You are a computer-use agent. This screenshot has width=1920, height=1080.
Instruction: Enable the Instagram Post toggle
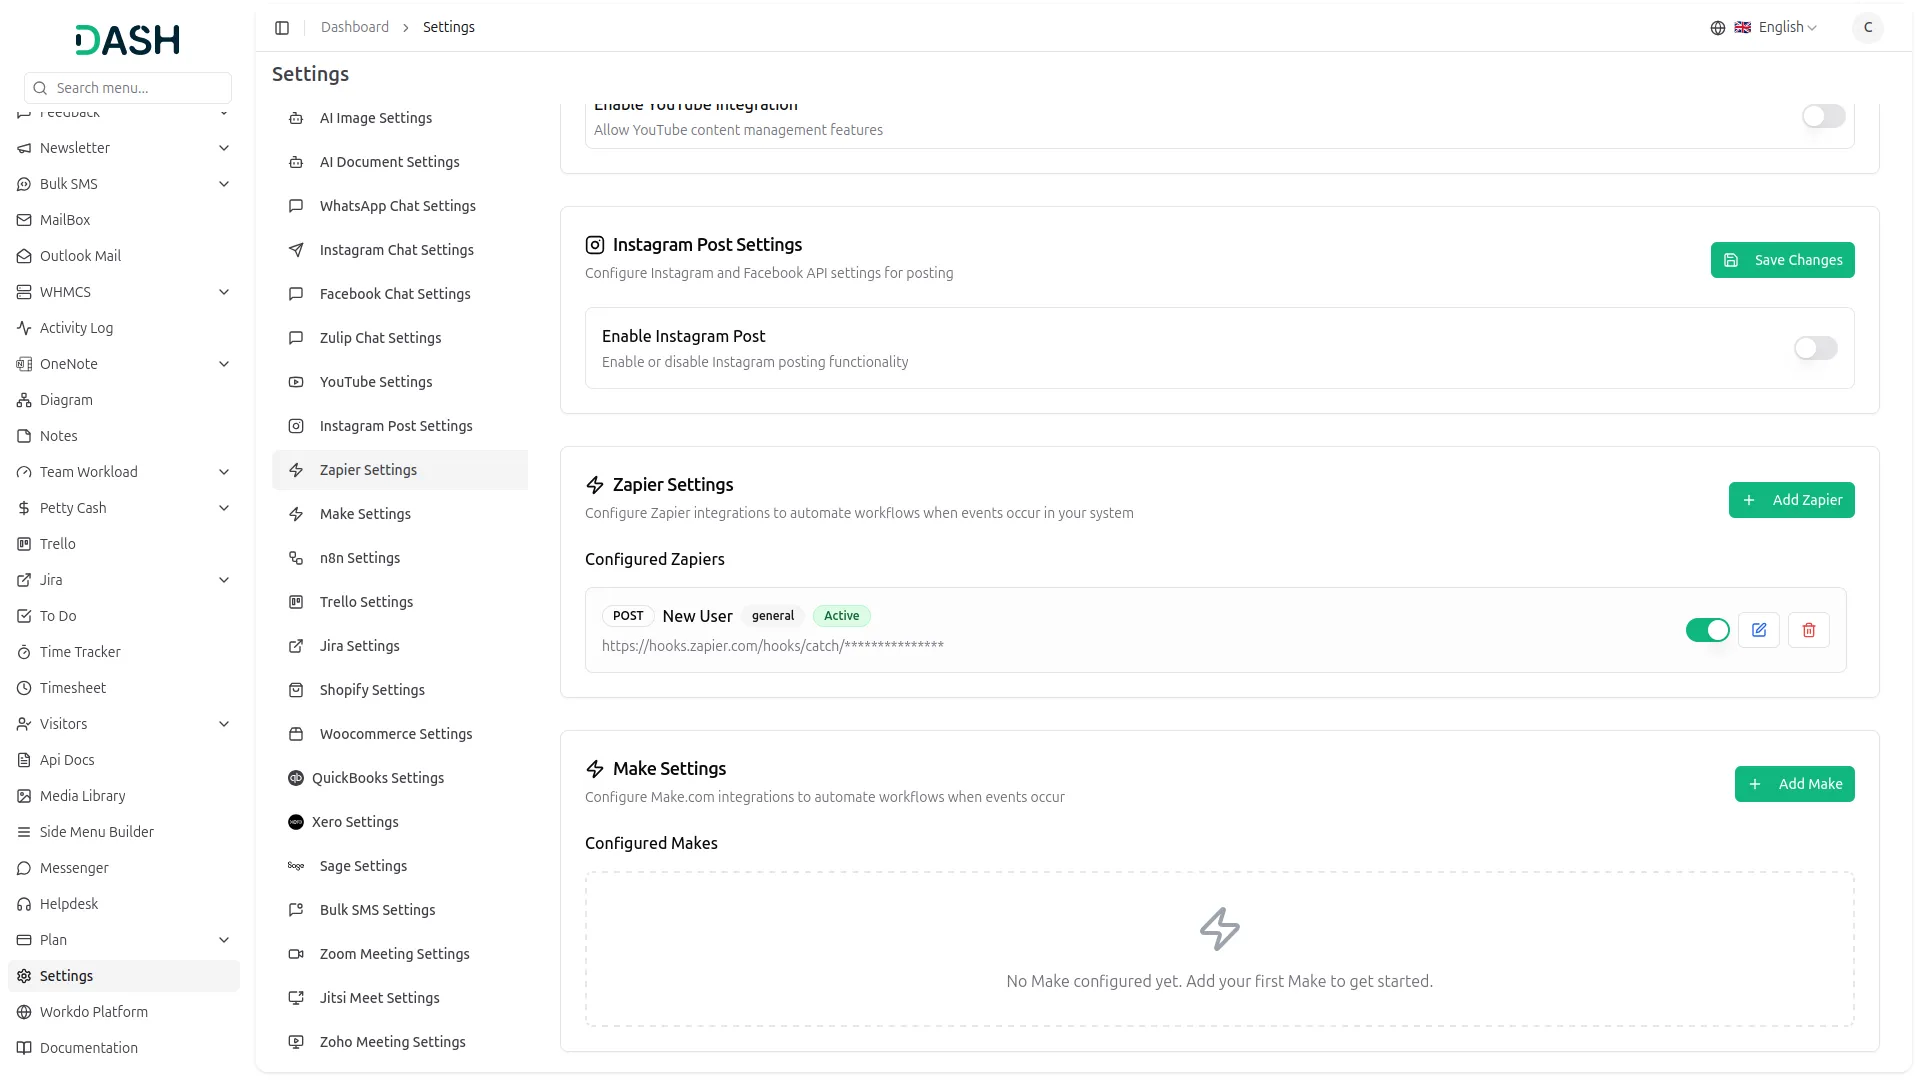[x=1814, y=348]
